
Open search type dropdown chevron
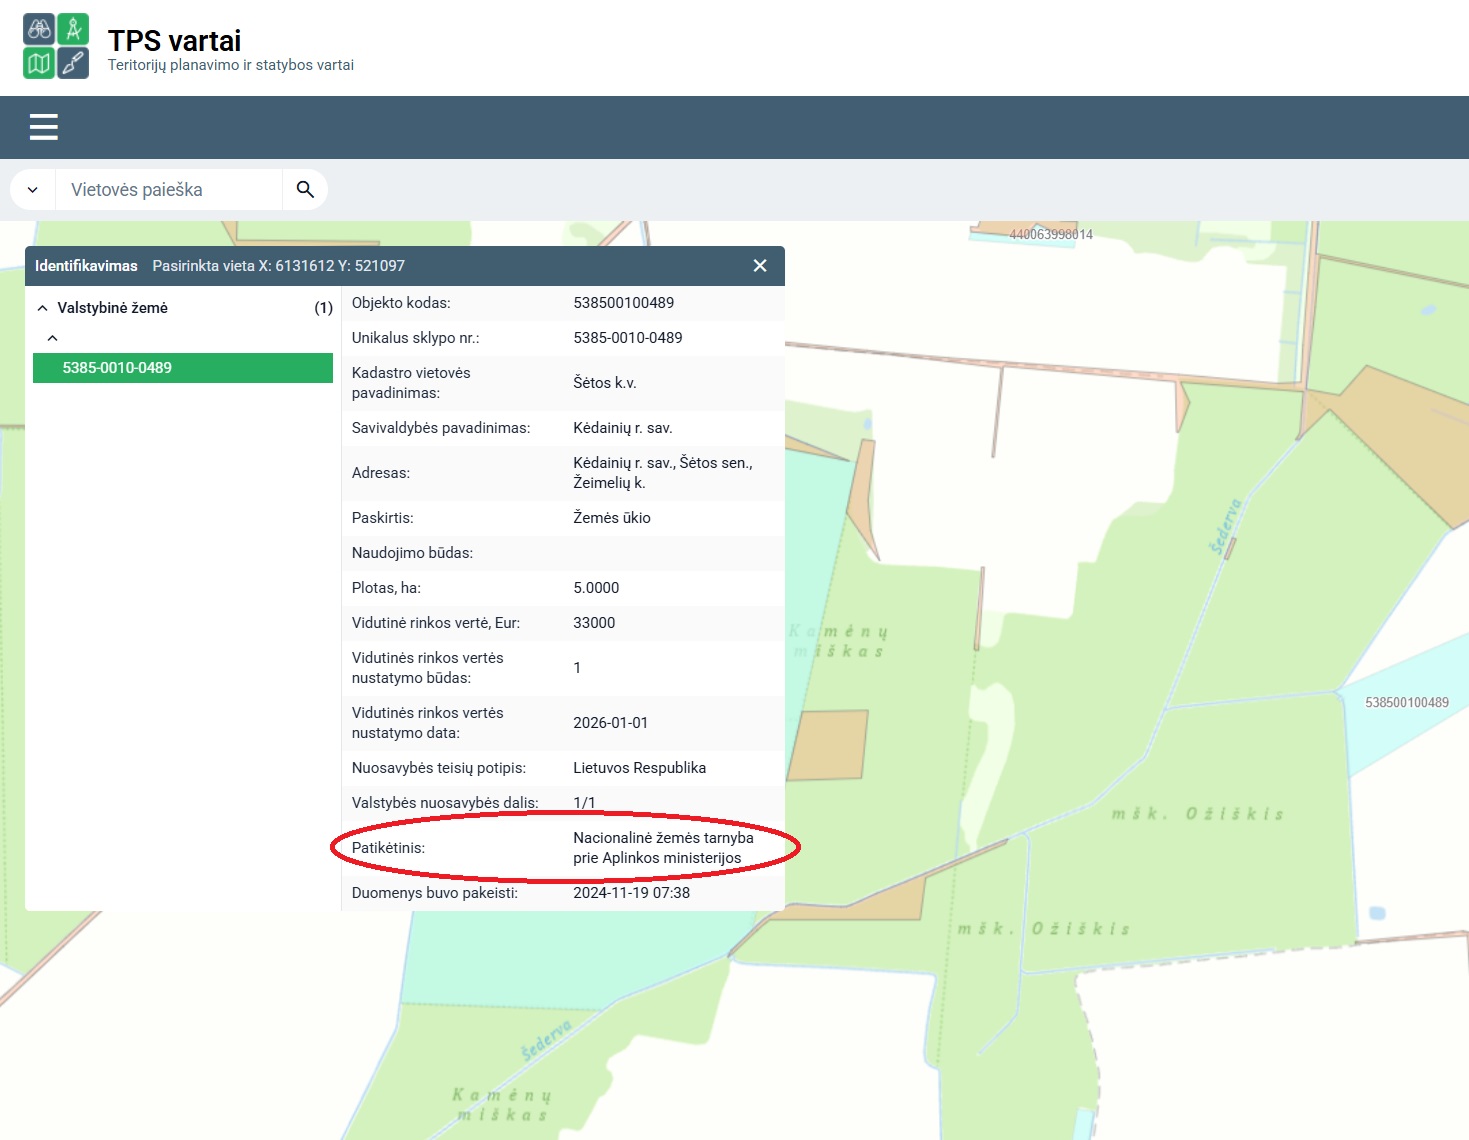[x=33, y=190]
